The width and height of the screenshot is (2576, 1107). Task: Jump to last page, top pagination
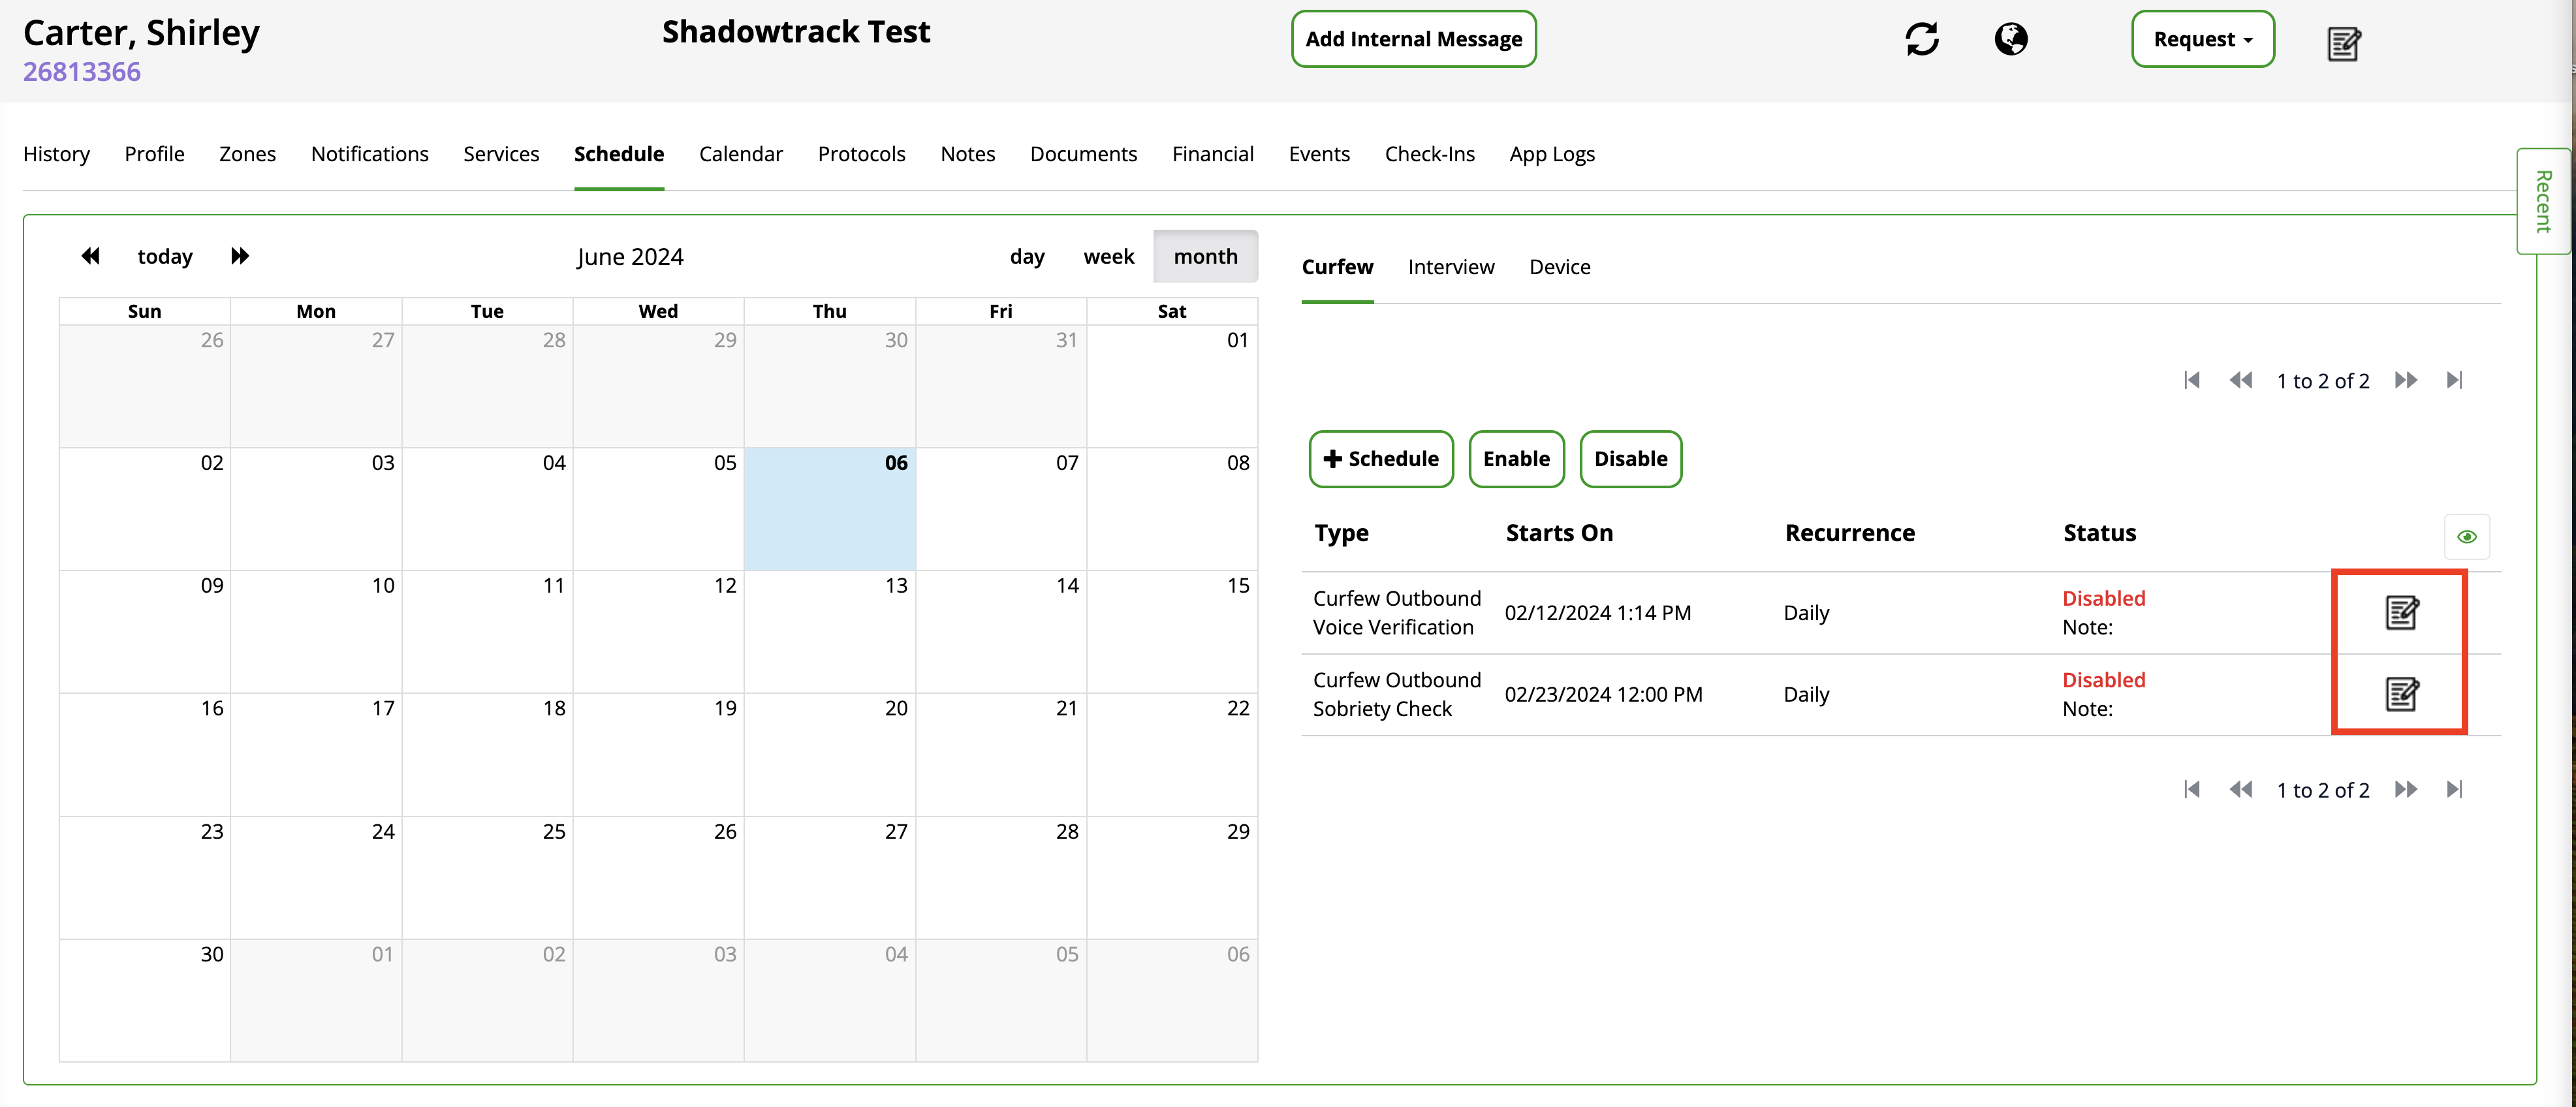click(x=2454, y=380)
